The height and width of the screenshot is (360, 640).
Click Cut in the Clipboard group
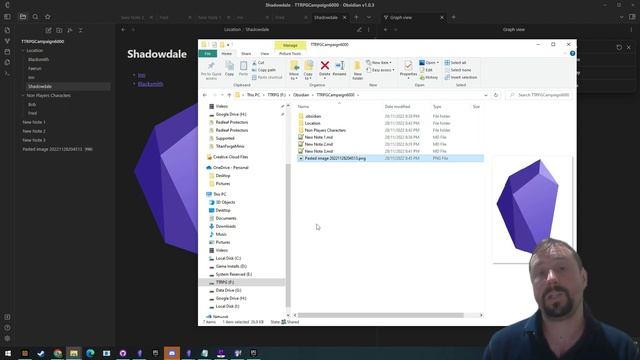(258, 62)
